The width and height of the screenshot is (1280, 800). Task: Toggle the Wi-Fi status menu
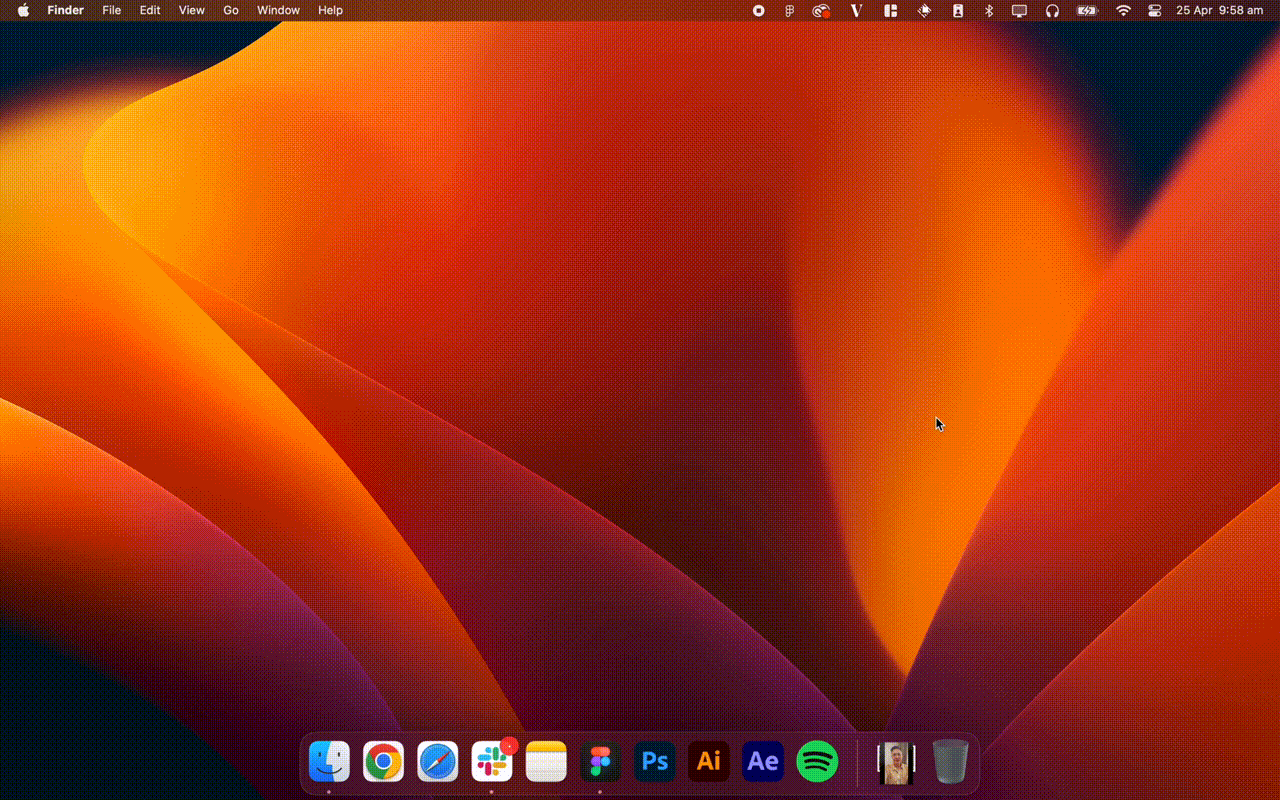point(1124,10)
